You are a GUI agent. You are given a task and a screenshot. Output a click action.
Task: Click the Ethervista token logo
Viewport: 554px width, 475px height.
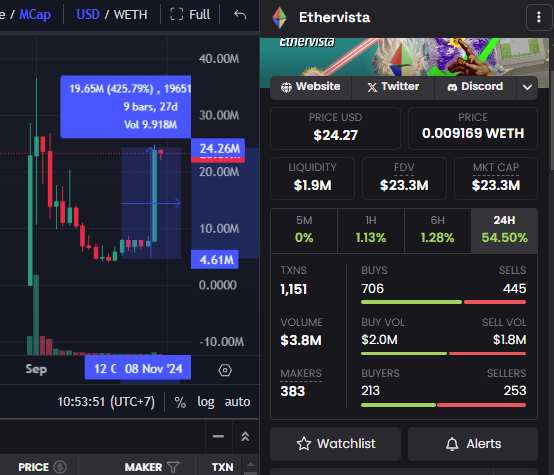(x=279, y=17)
